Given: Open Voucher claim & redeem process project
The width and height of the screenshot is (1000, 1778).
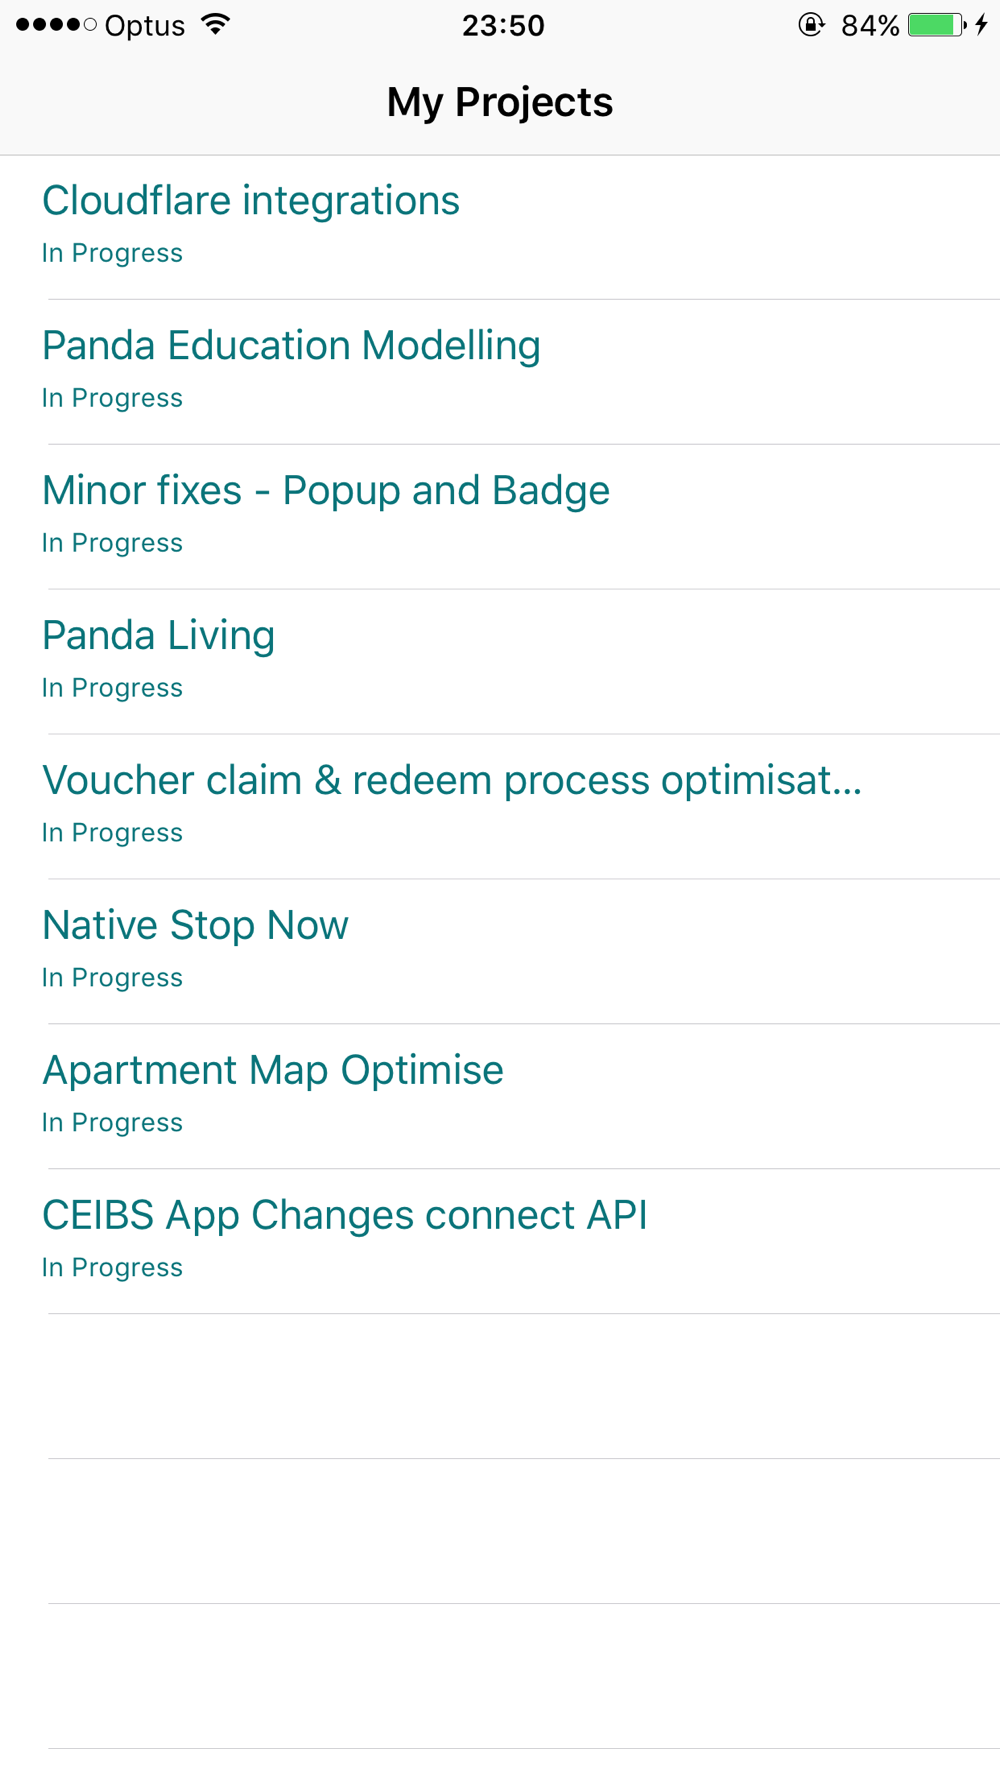Looking at the screenshot, I should click(x=500, y=807).
